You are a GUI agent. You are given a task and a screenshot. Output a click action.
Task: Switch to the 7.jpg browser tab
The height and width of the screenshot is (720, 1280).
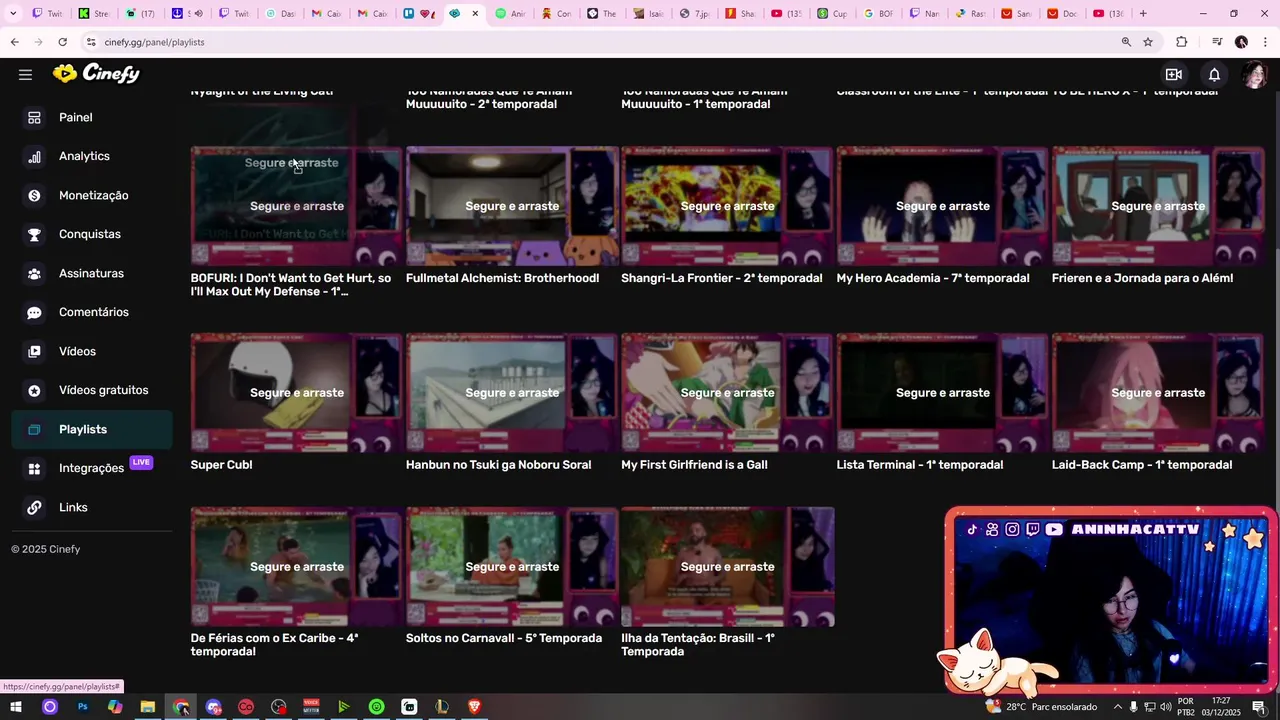coord(697,14)
